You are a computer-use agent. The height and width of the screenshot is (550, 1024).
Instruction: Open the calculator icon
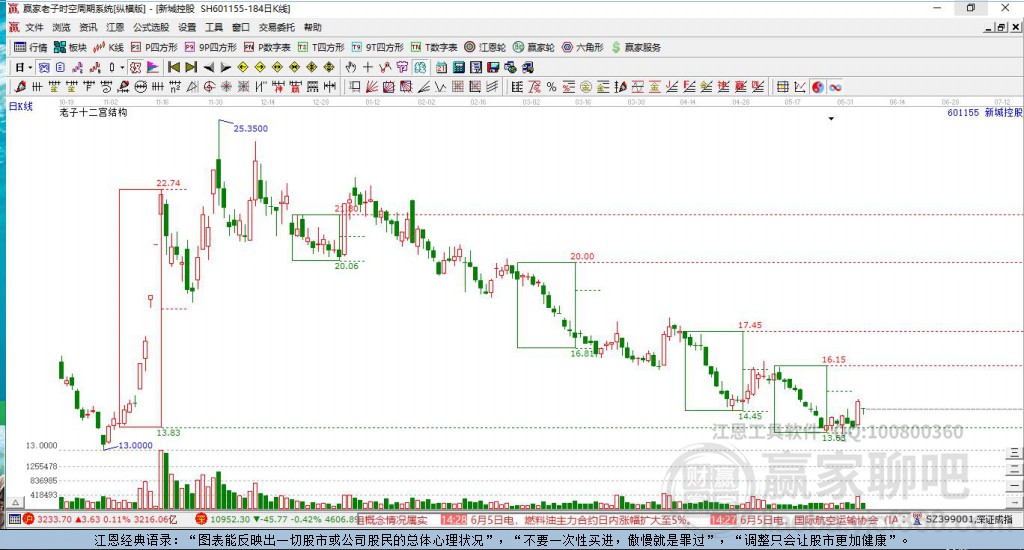[x=458, y=67]
